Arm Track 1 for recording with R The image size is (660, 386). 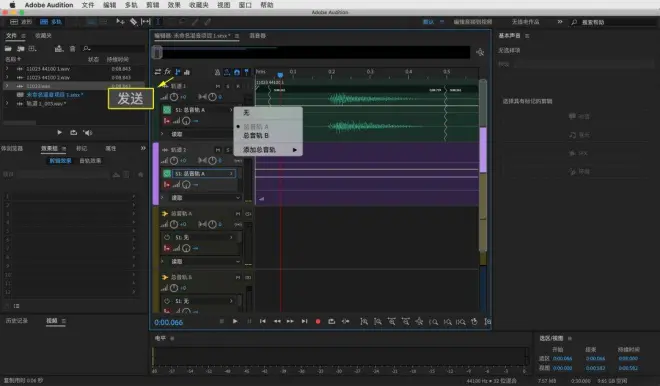click(238, 86)
